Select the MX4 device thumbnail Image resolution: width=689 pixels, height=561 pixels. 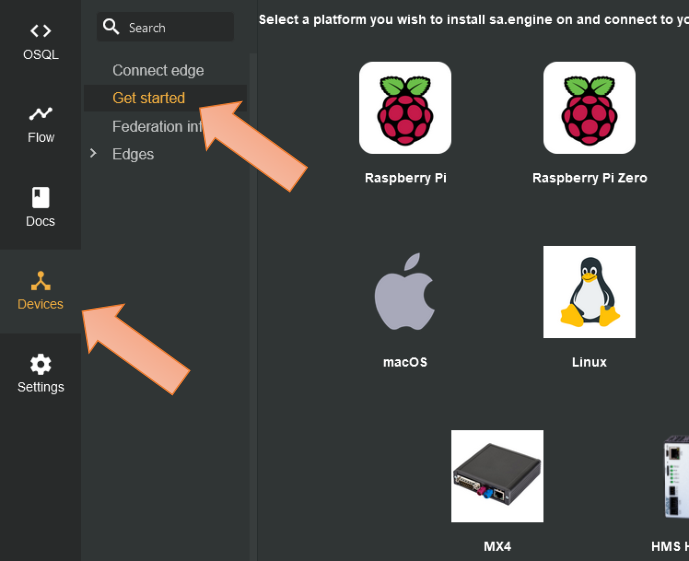497,476
